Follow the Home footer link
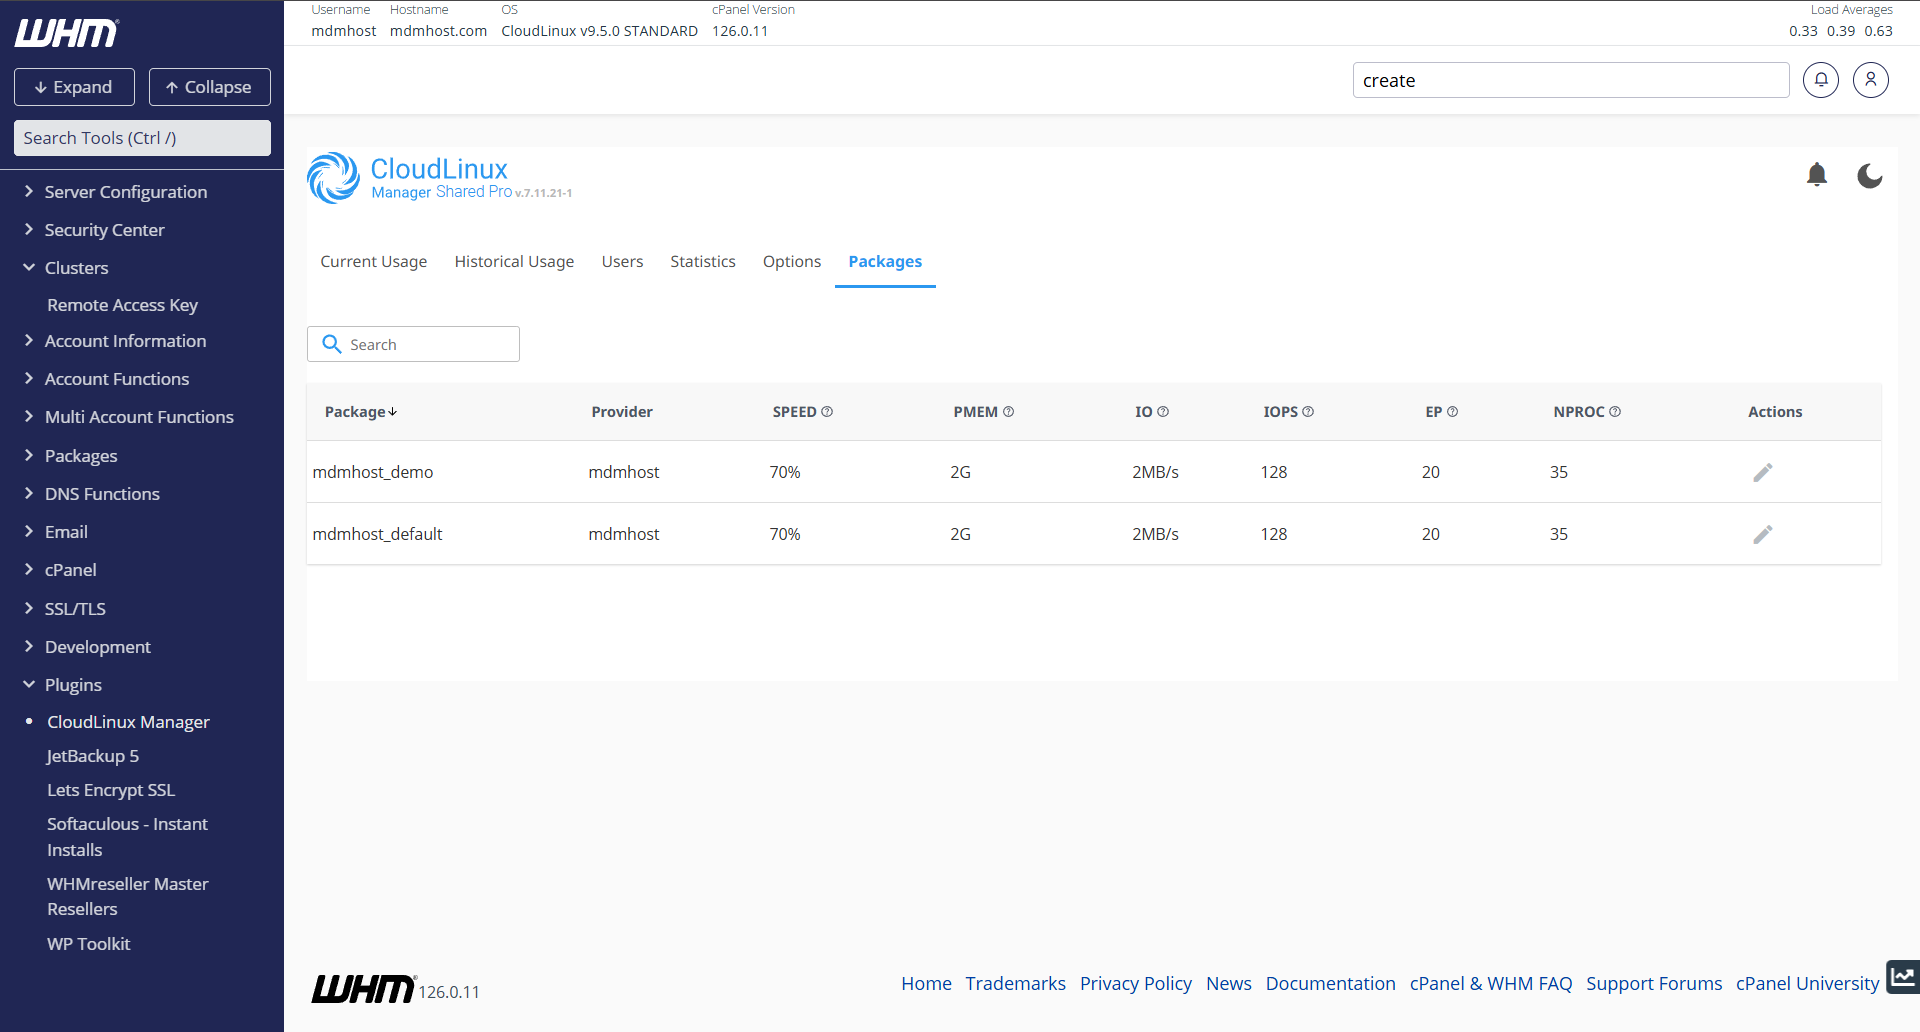1920x1032 pixels. click(926, 983)
